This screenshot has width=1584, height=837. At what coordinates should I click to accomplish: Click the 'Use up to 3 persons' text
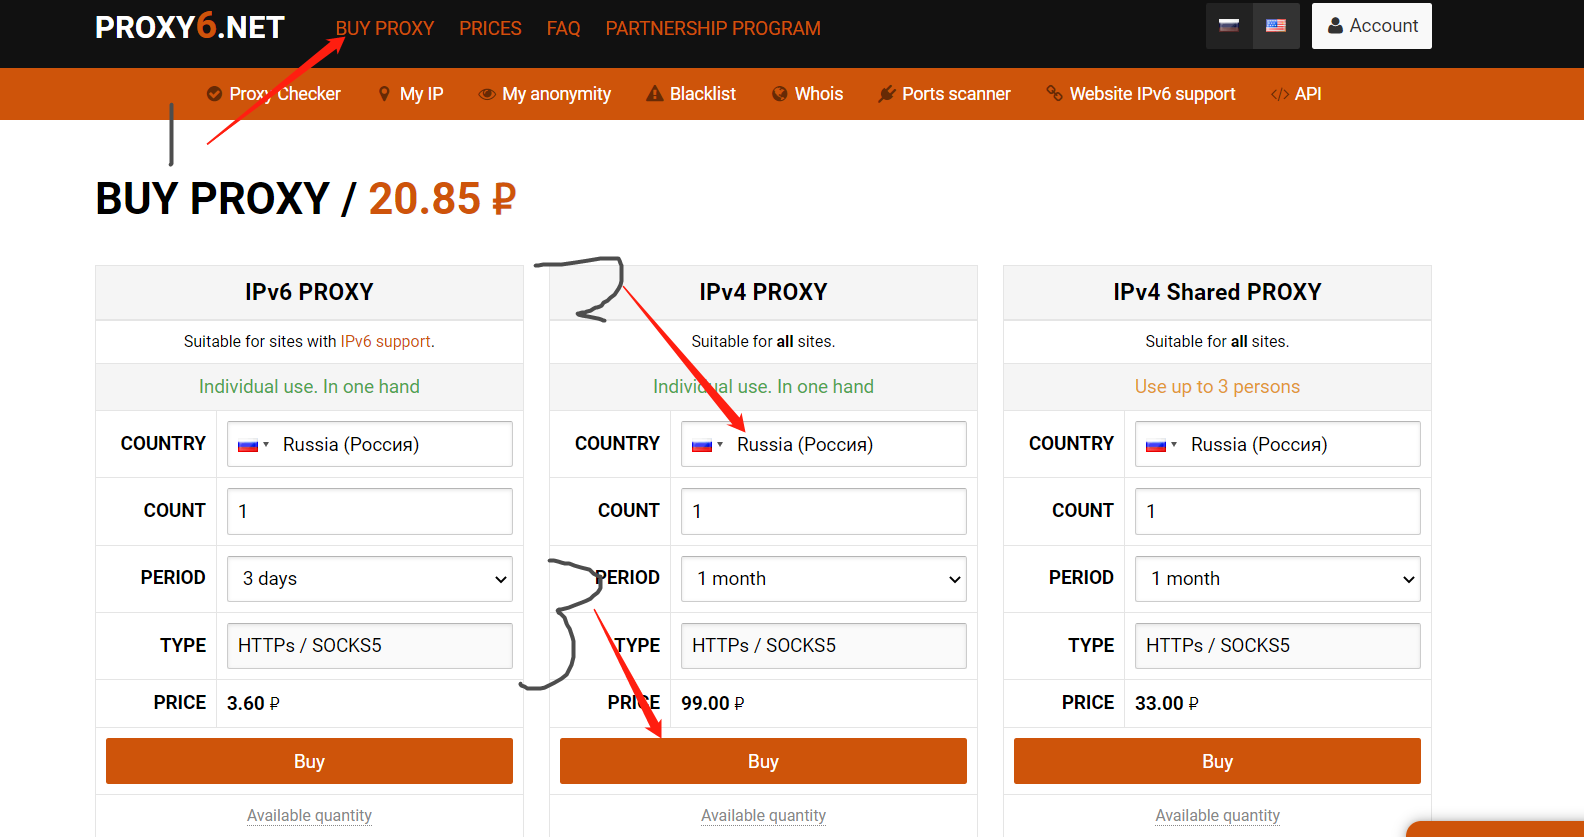[1217, 387]
